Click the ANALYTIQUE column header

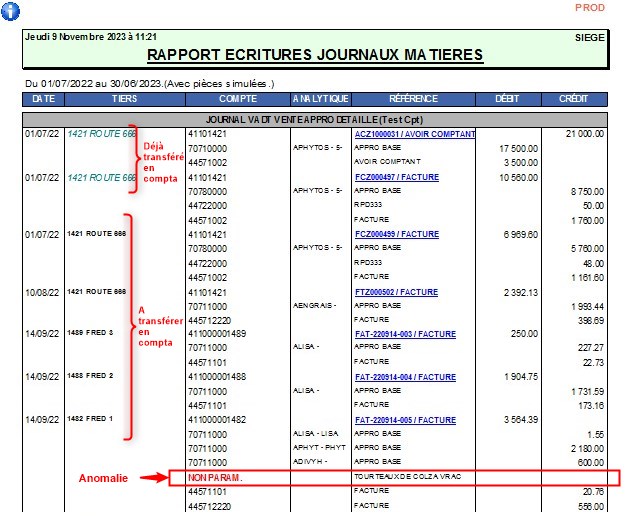(x=320, y=99)
